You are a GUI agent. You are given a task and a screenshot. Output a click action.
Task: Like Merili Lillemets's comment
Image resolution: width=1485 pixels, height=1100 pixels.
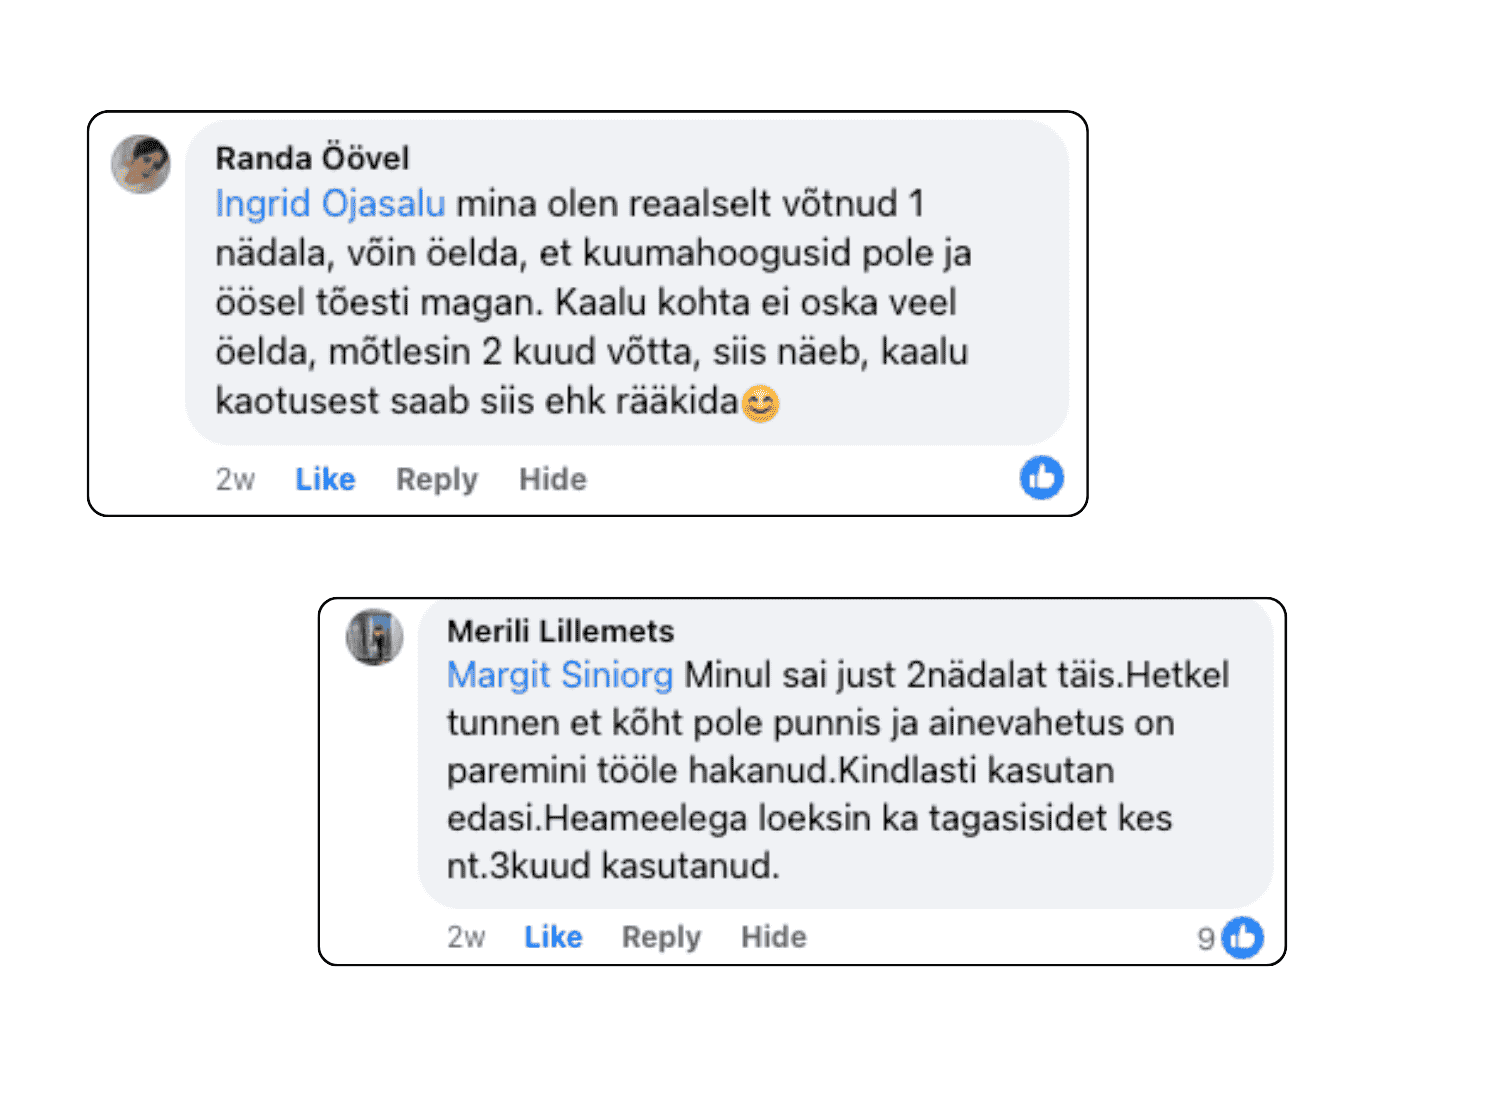(553, 937)
